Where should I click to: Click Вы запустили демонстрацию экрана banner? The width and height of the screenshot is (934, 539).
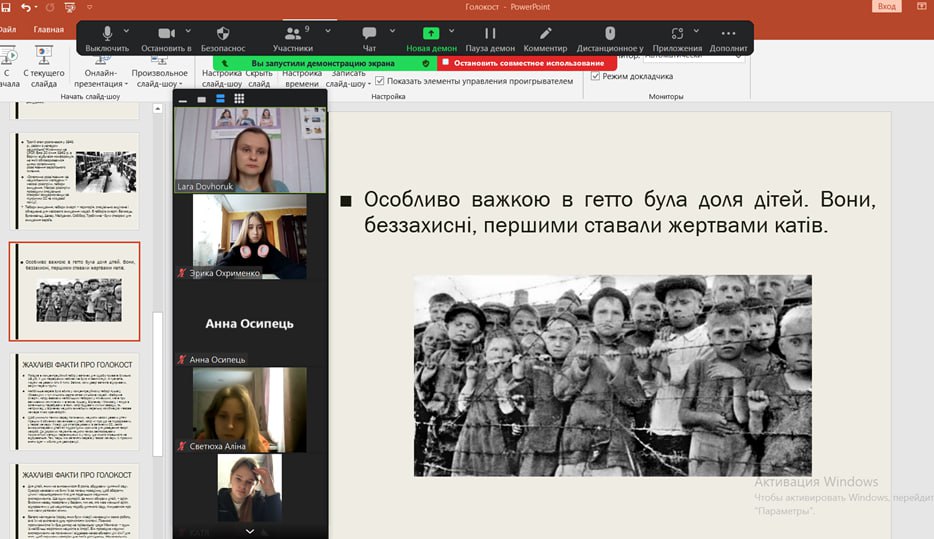tap(323, 63)
